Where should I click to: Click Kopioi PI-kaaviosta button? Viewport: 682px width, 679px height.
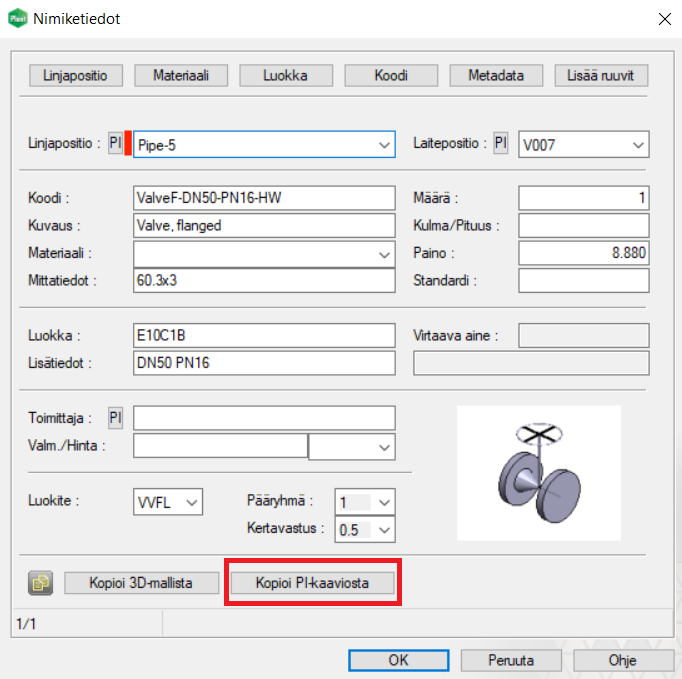tap(312, 582)
